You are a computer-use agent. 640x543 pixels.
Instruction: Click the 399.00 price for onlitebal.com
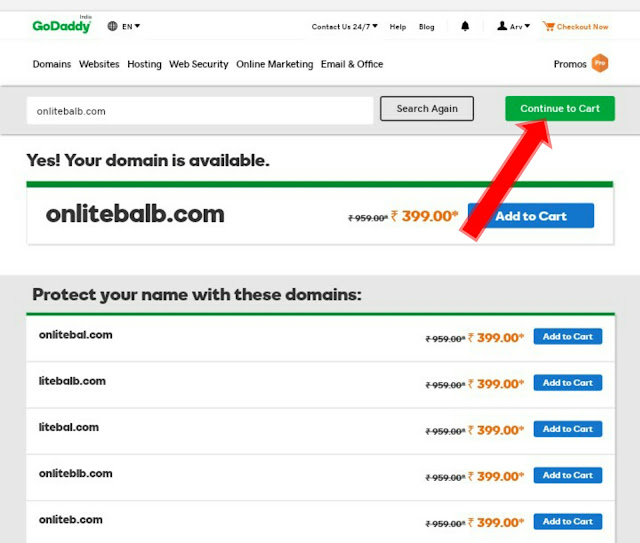[x=496, y=338]
